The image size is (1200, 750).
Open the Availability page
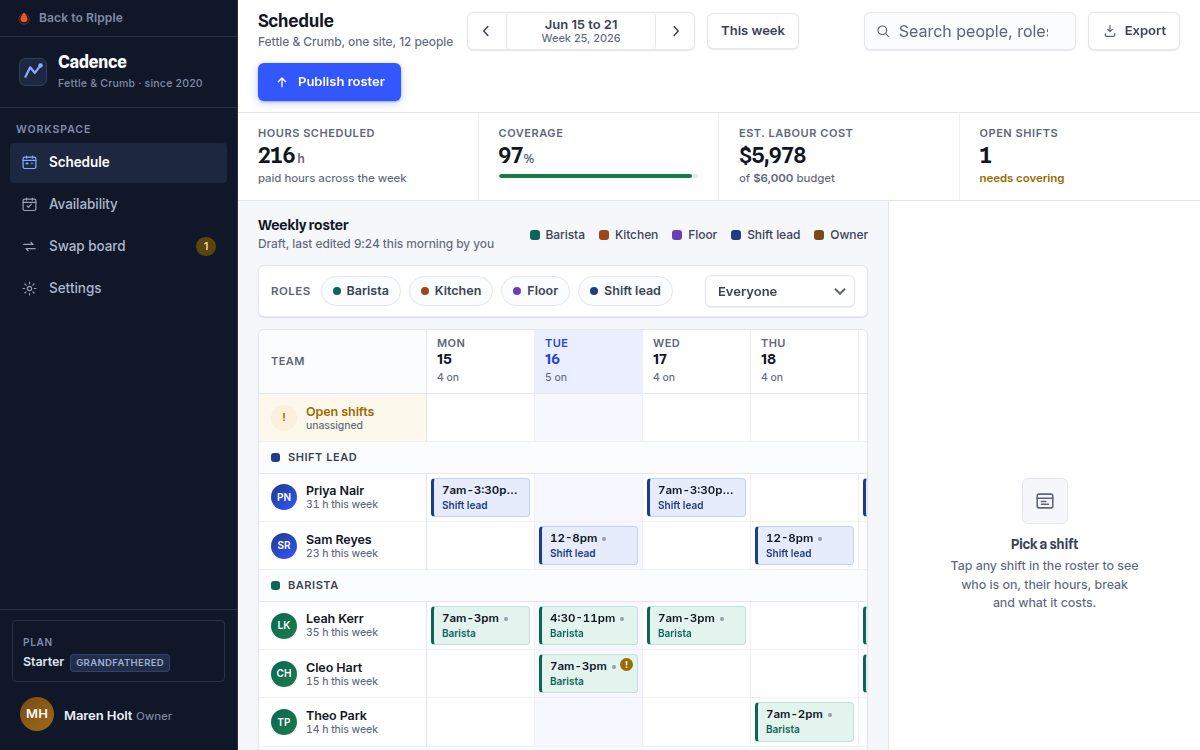[118, 204]
